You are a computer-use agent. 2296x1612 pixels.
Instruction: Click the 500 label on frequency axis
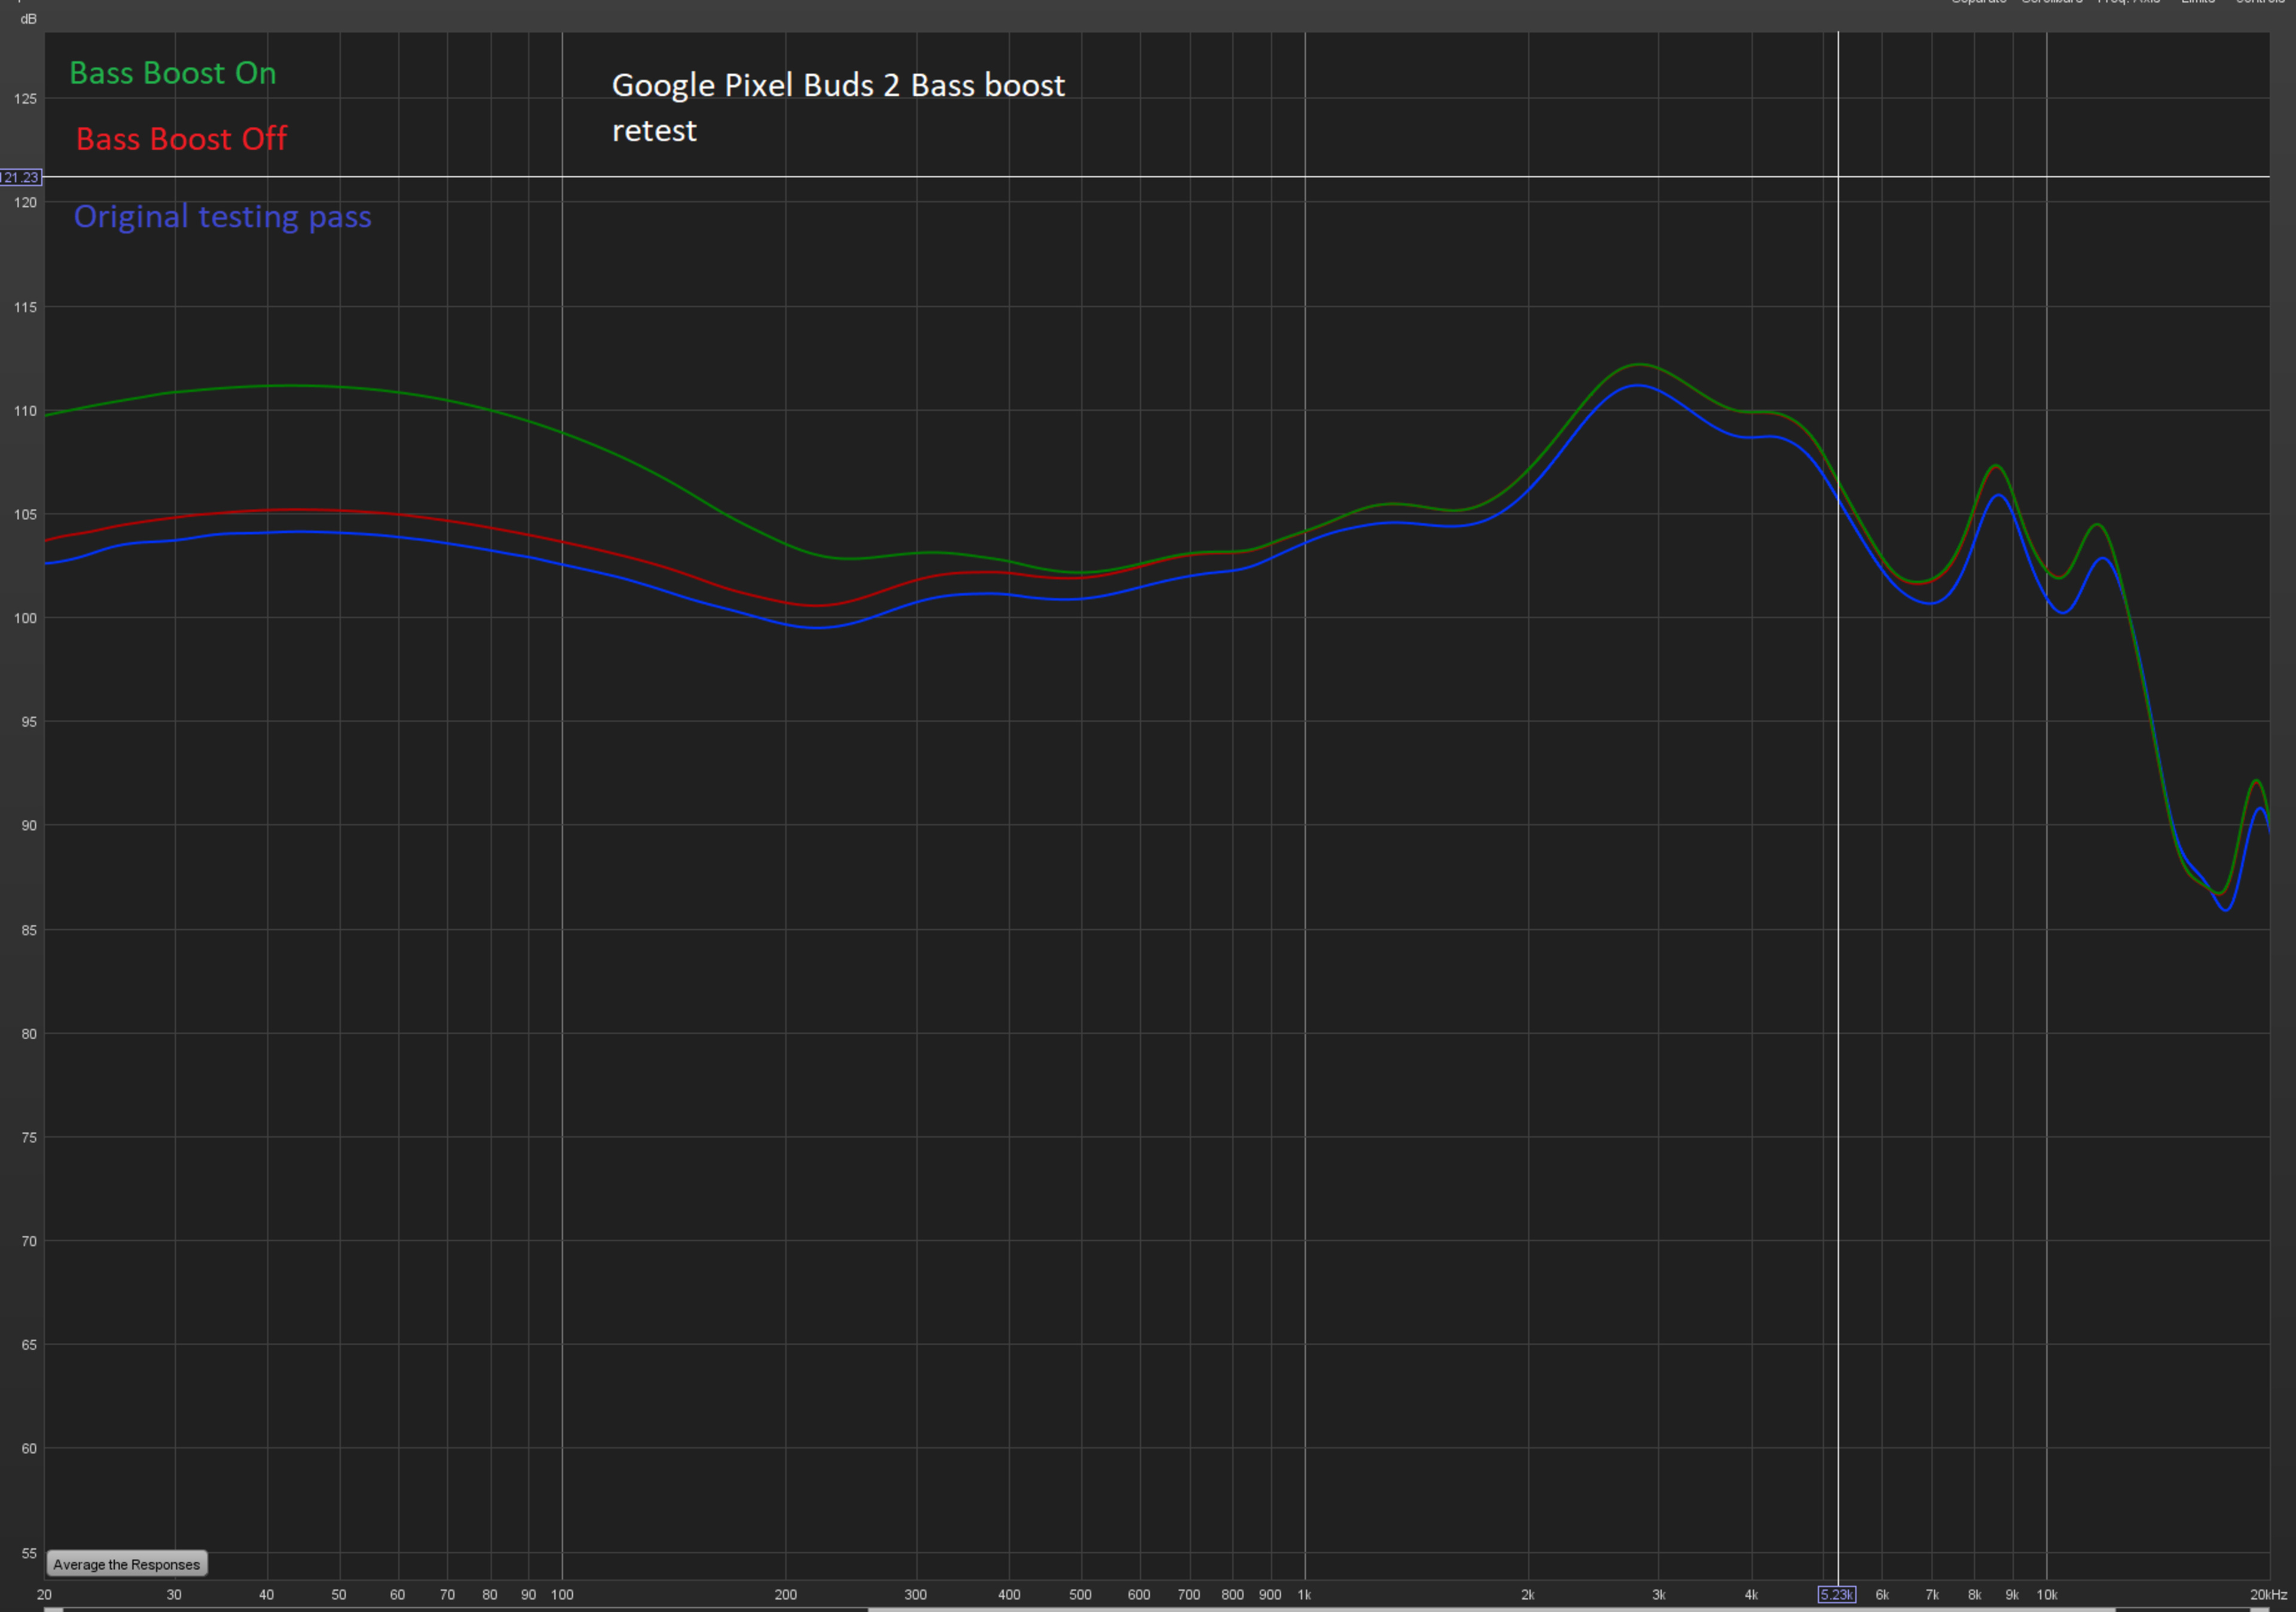[x=1080, y=1594]
